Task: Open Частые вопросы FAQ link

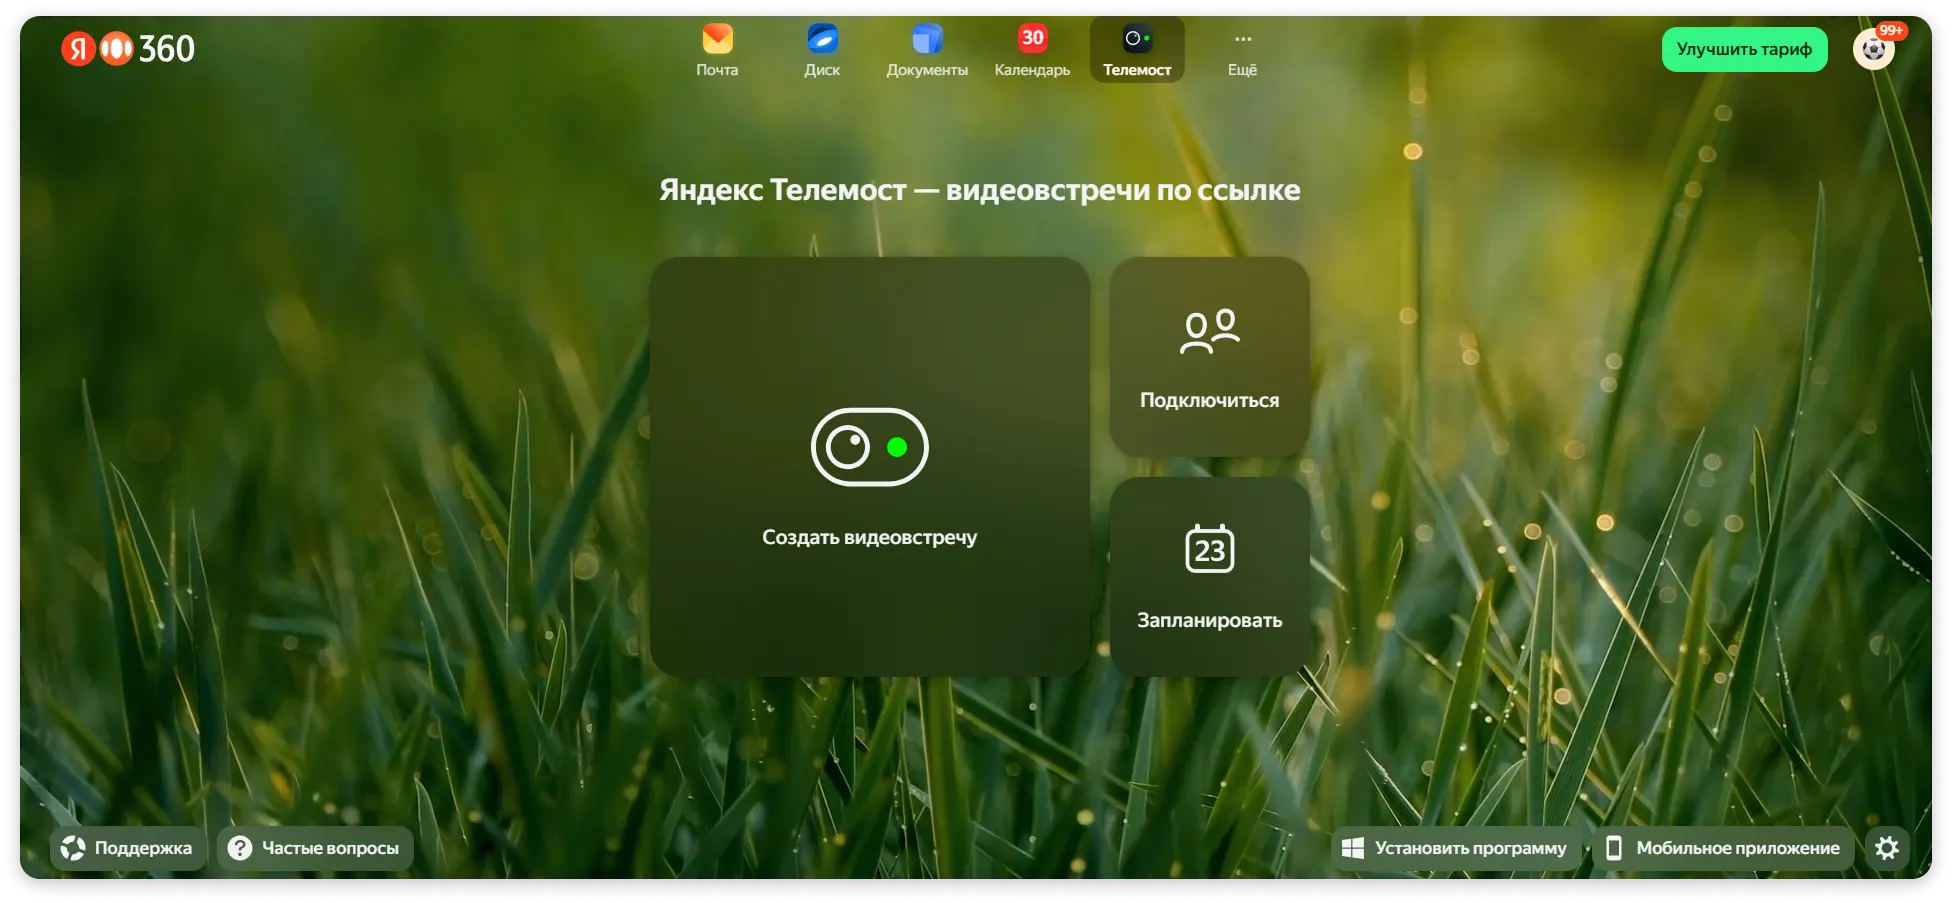Action: tap(315, 848)
